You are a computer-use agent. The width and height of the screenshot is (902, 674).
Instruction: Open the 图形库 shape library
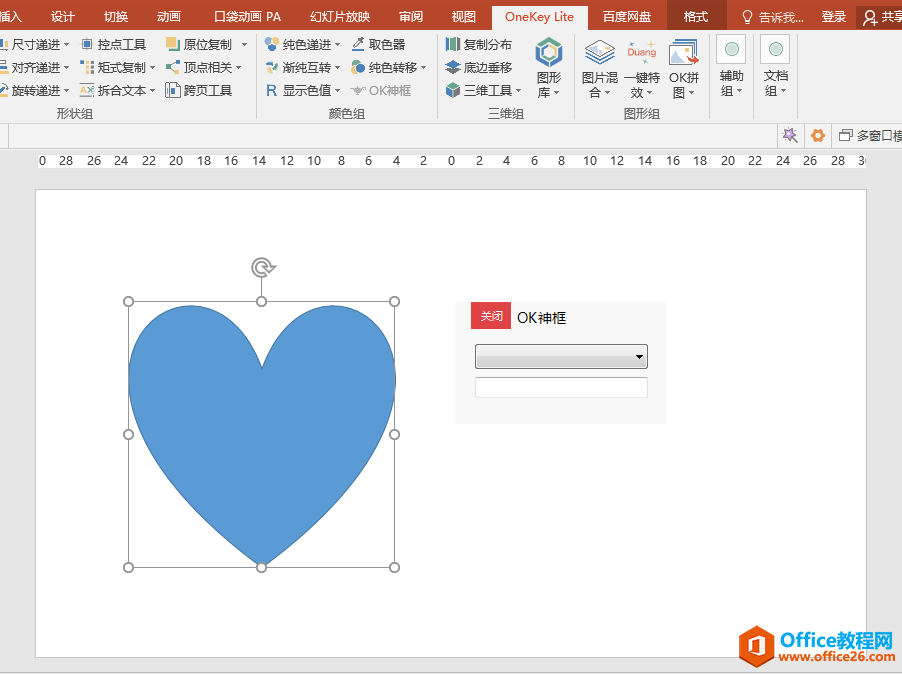(548, 68)
